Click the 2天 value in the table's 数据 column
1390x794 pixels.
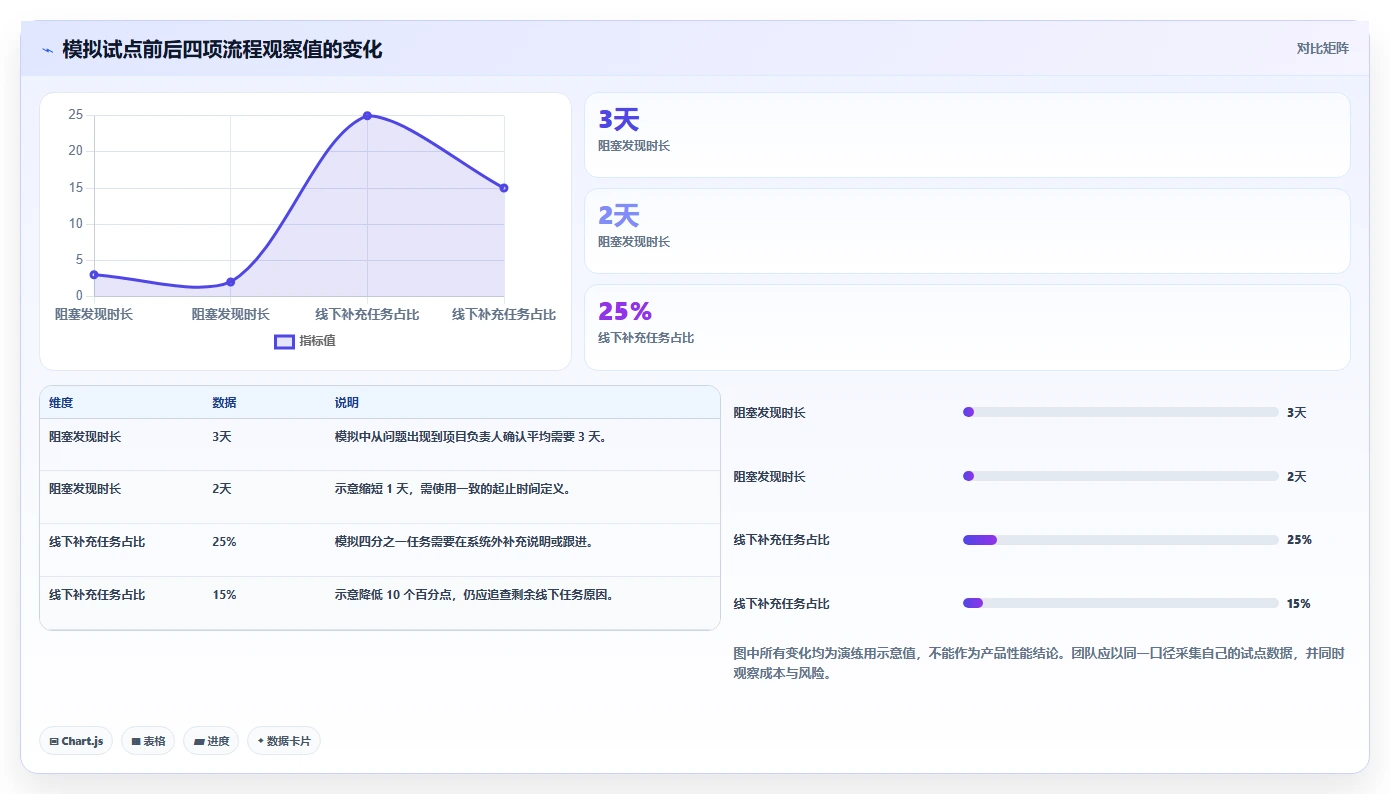click(x=222, y=489)
